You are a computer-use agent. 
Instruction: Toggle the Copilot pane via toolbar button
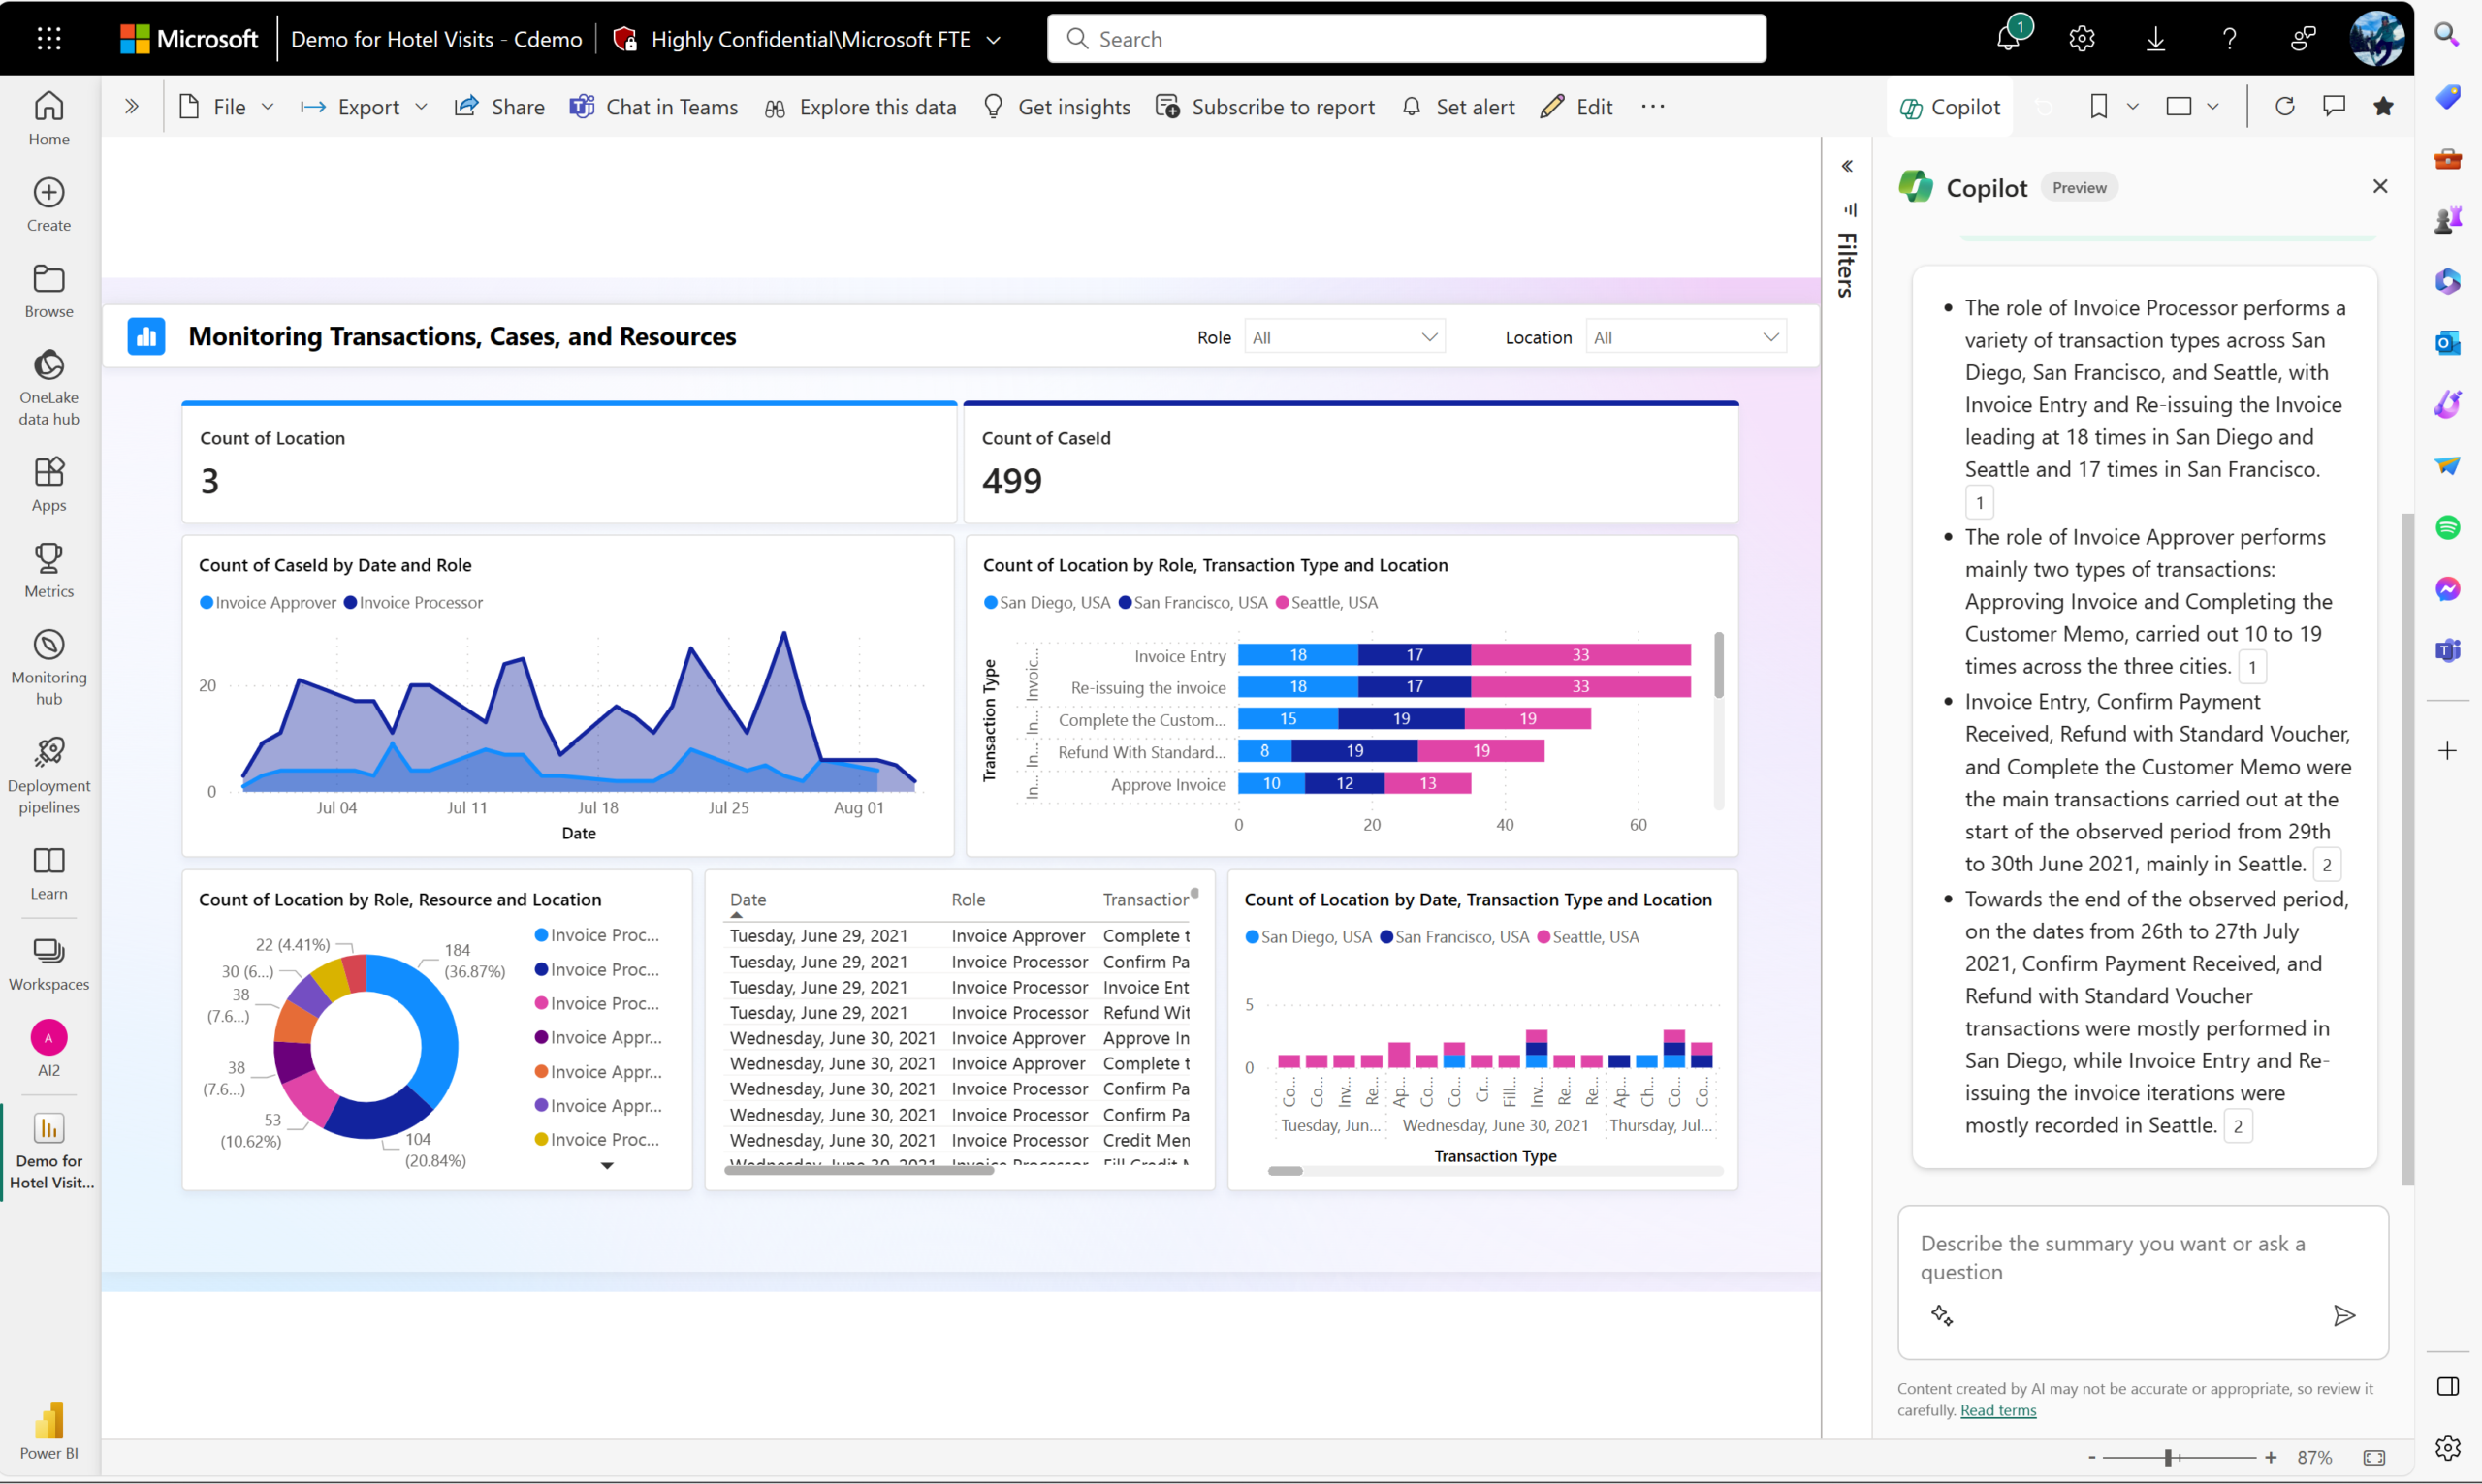tap(1948, 106)
